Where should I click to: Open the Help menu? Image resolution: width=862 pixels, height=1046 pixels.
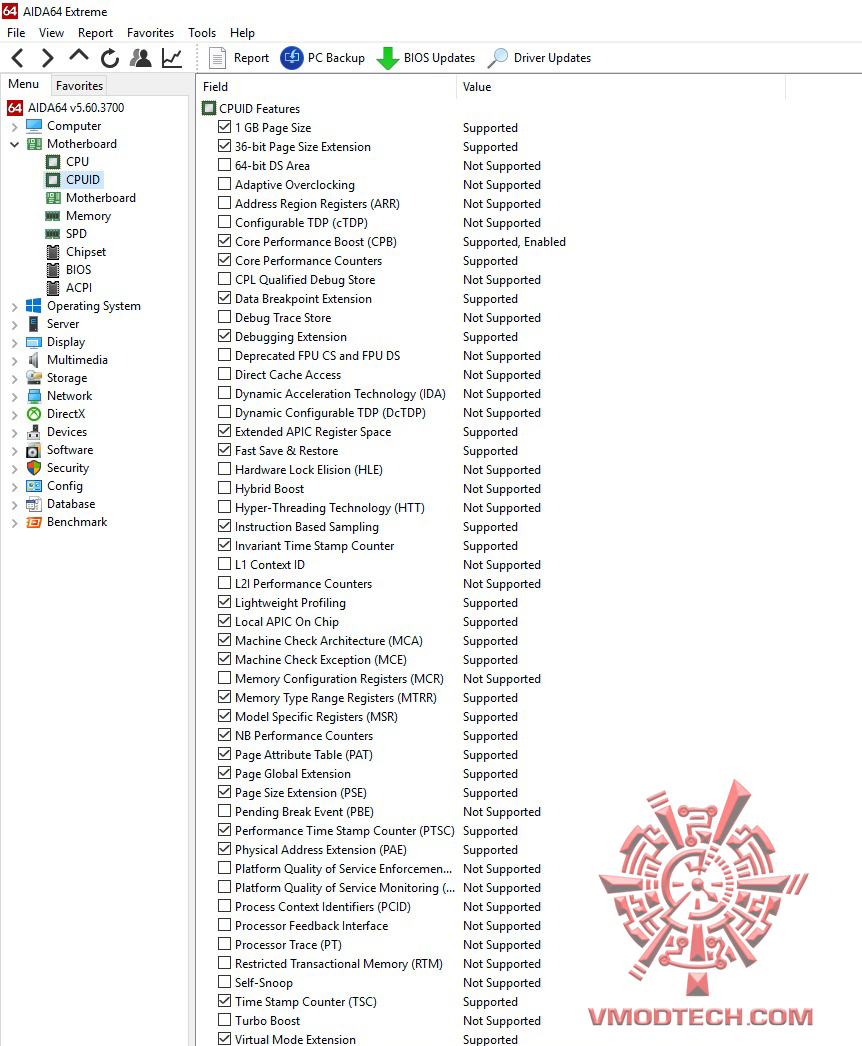click(x=242, y=33)
